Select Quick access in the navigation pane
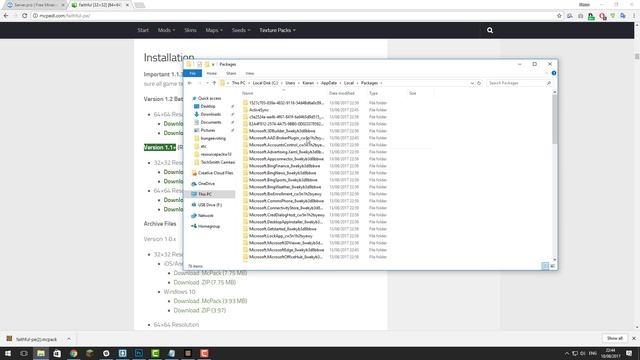Image resolution: width=640 pixels, height=360 pixels. (209, 98)
